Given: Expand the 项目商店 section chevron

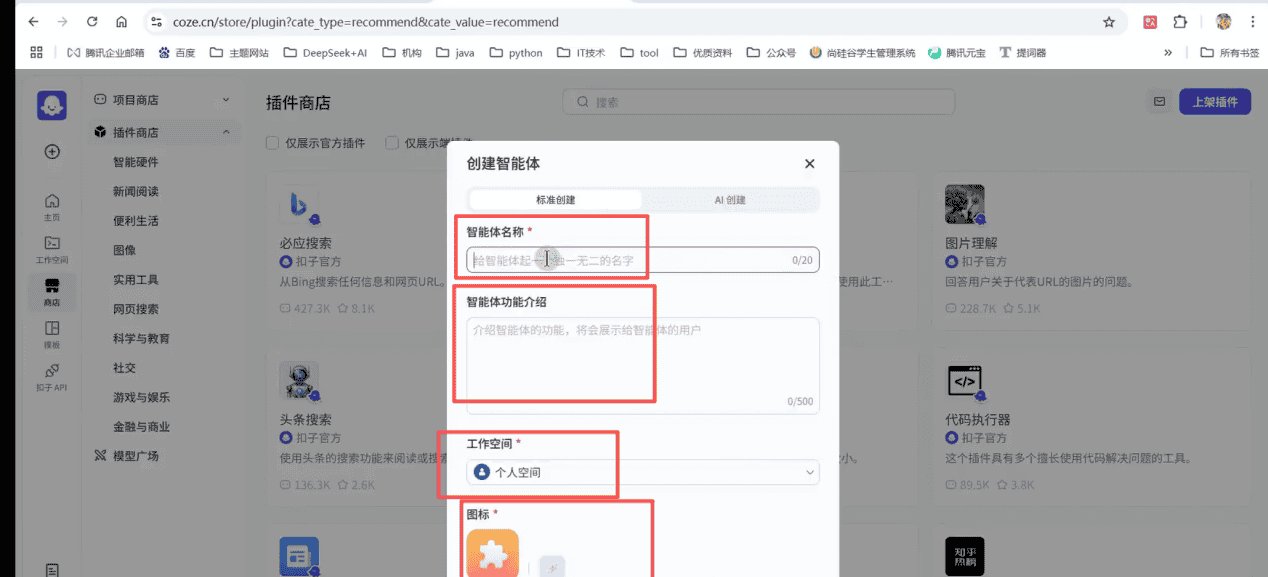Looking at the screenshot, I should click(x=226, y=100).
